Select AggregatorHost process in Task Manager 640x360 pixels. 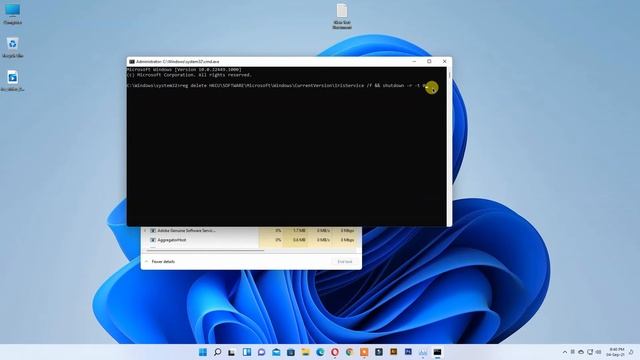[250, 240]
